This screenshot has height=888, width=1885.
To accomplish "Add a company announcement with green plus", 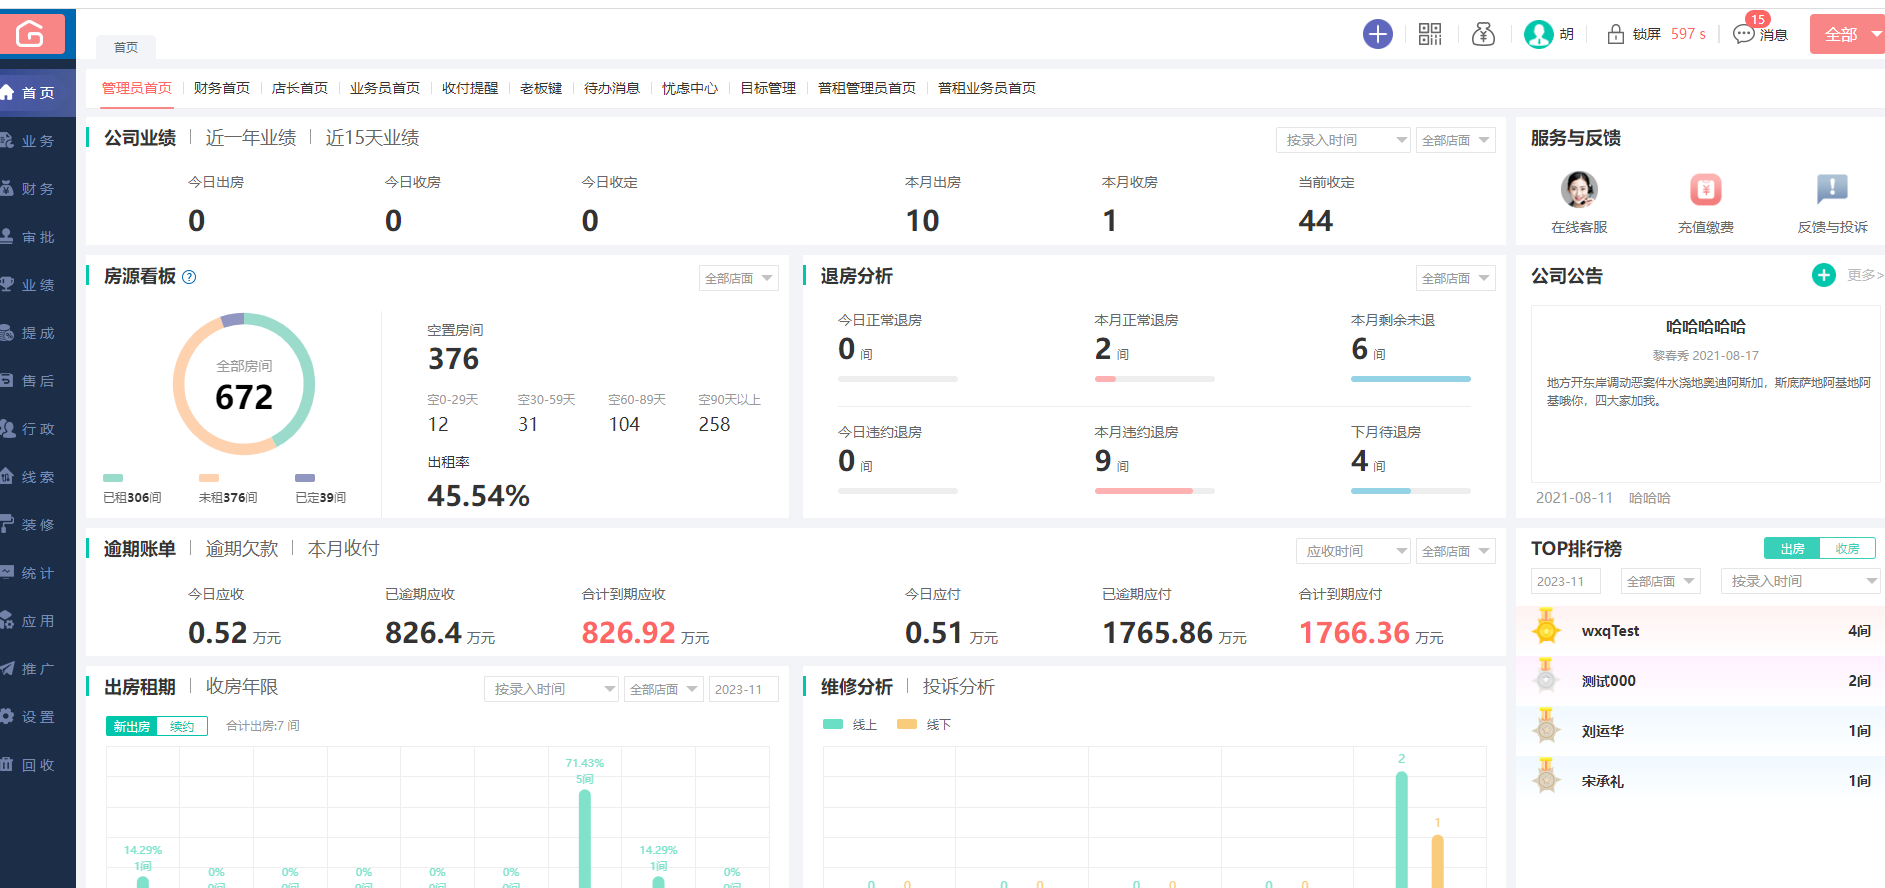I will 1824,275.
